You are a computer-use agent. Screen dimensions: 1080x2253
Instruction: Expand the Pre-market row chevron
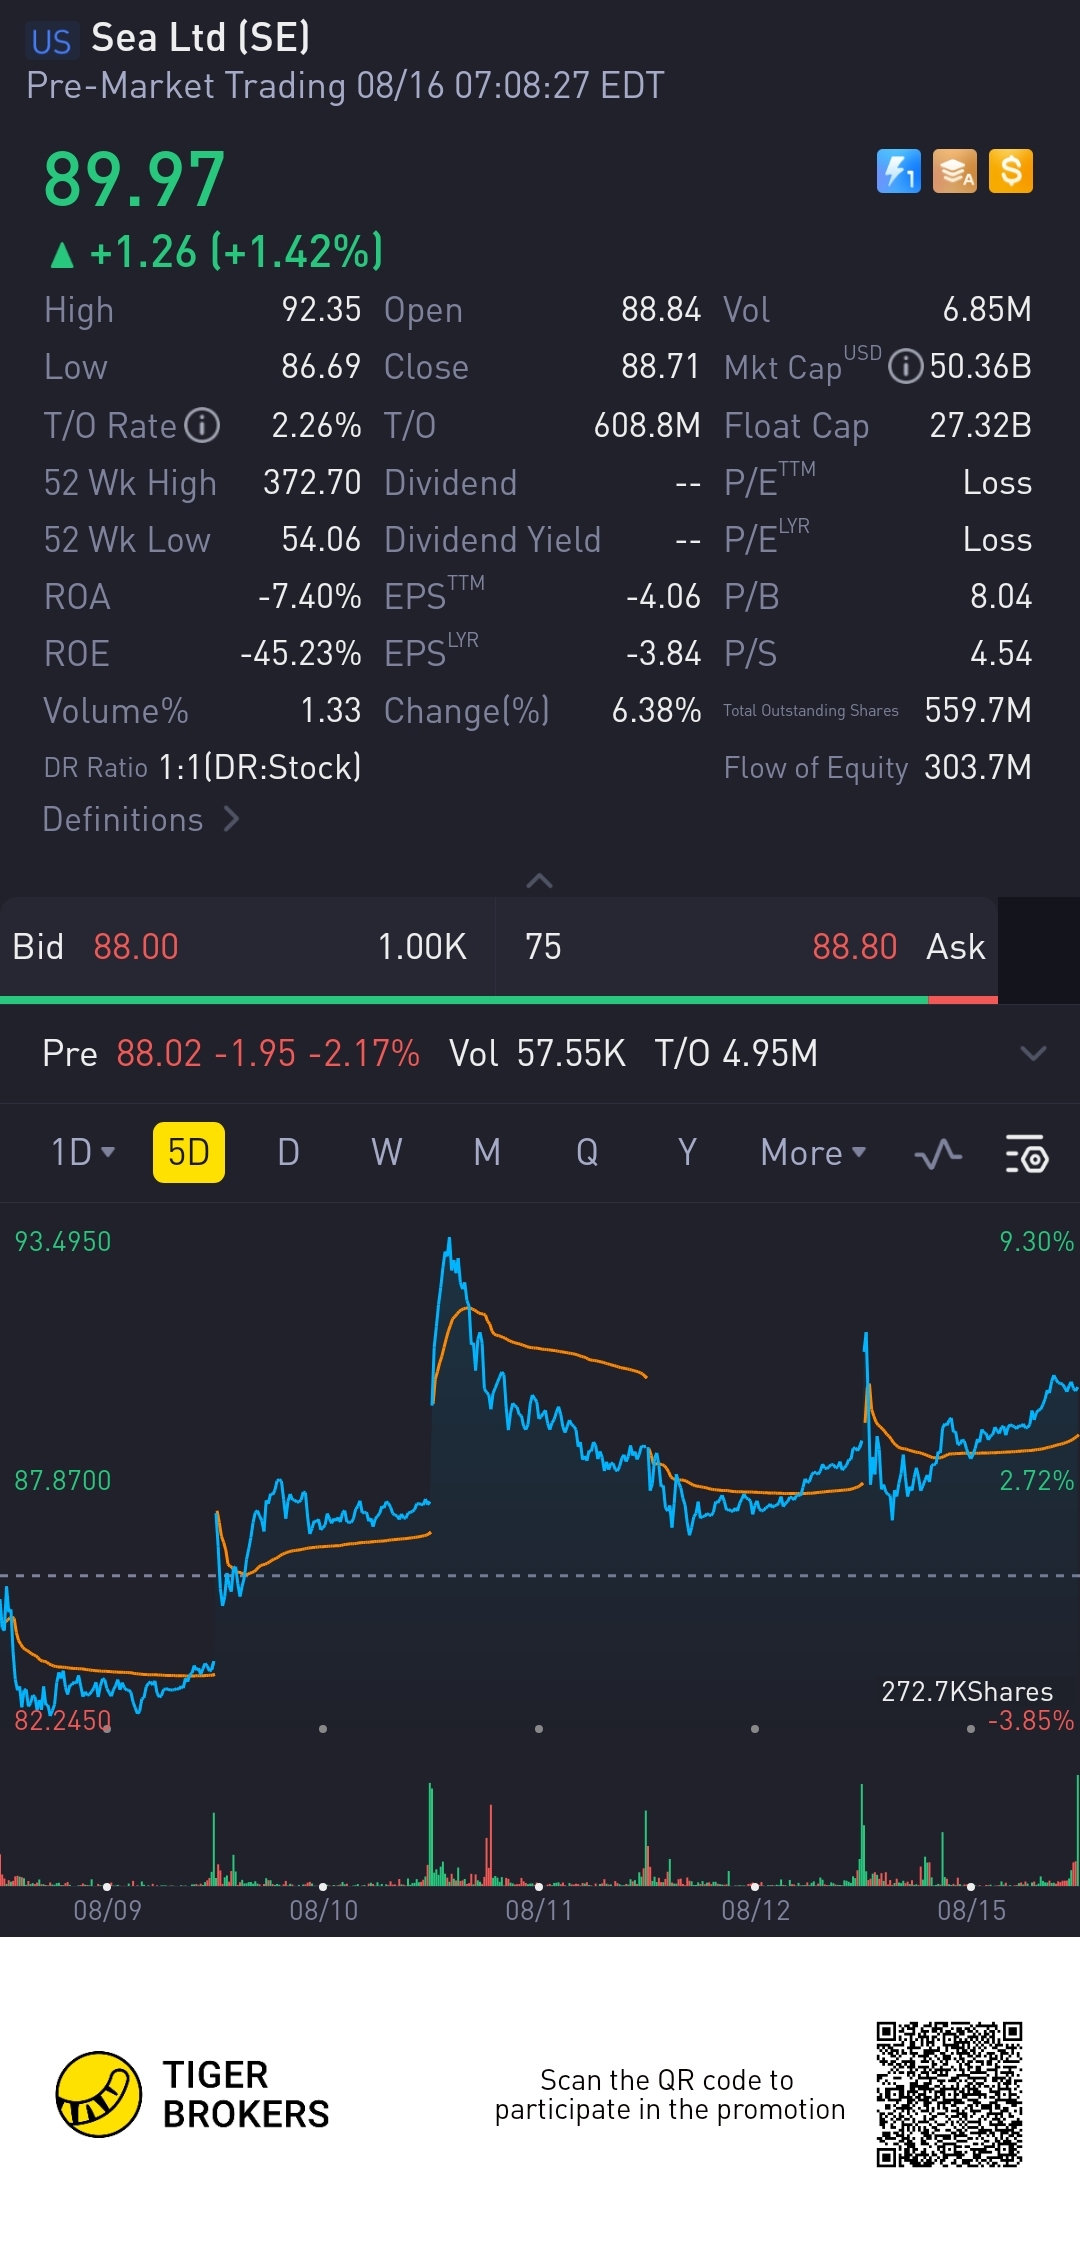pyautogui.click(x=1033, y=1053)
